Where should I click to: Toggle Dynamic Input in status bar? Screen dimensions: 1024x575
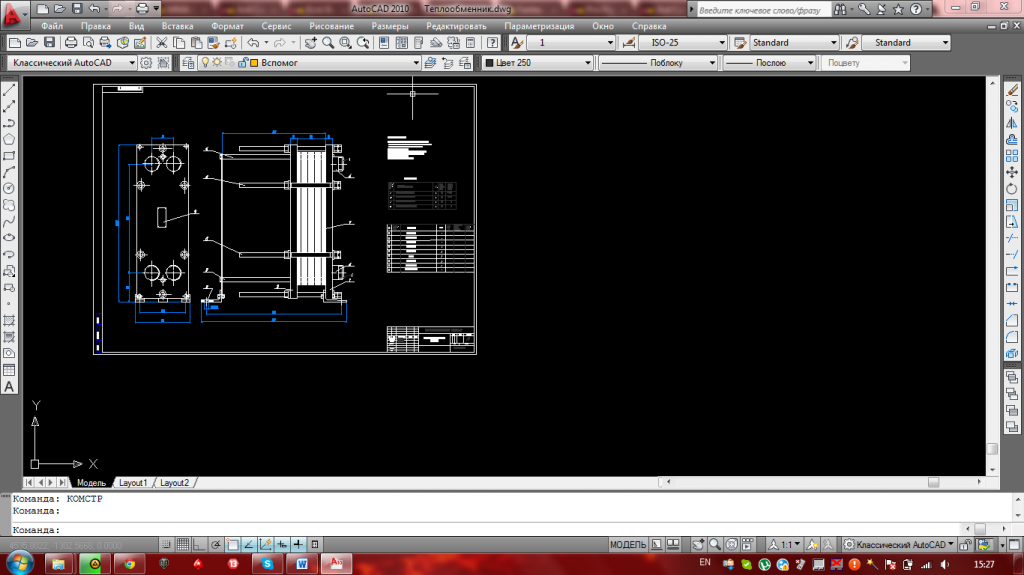coord(281,544)
